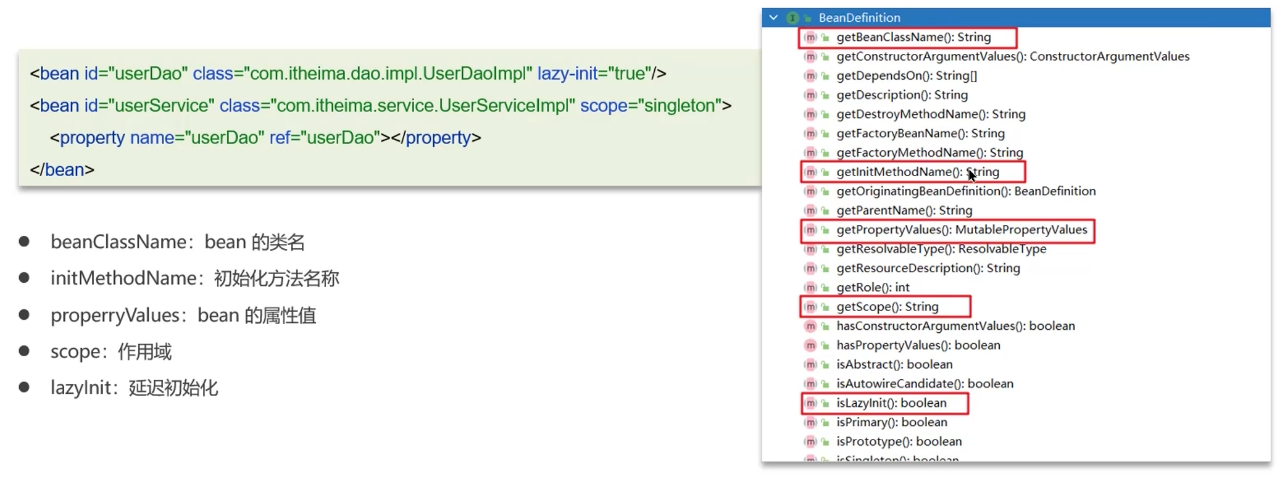Click method icon beside getFactoryBeanName()
The image size is (1284, 489).
(811, 133)
